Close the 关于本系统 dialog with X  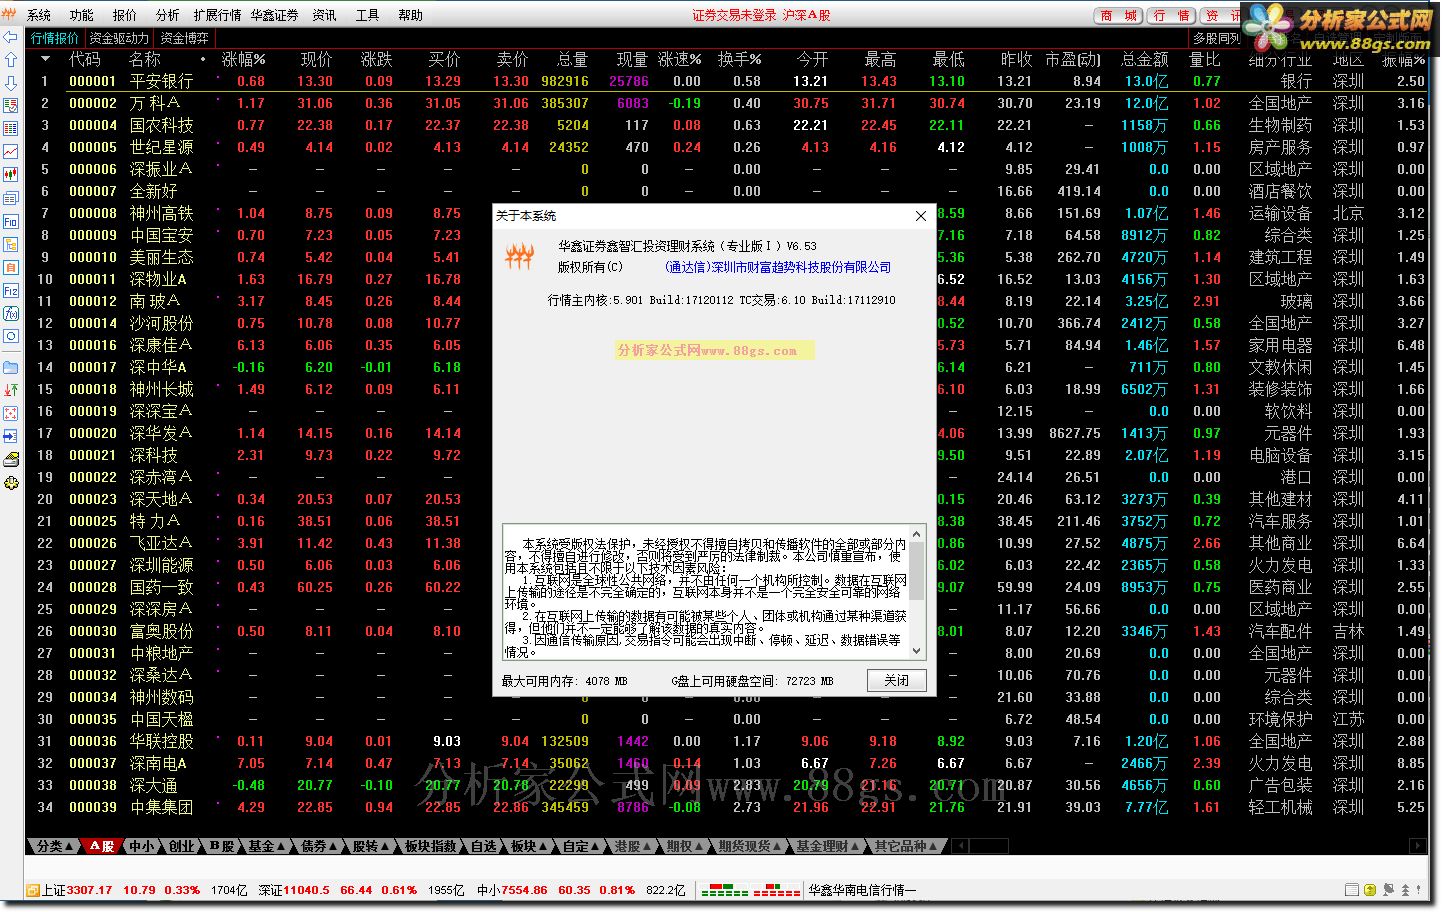(x=921, y=215)
